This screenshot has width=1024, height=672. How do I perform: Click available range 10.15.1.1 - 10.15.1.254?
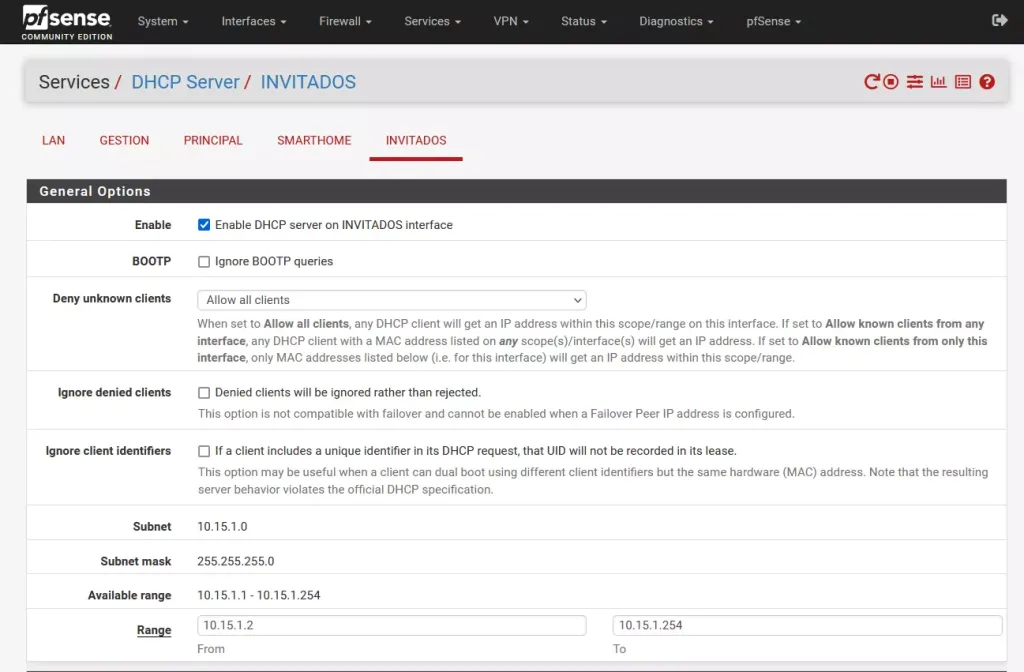259,595
